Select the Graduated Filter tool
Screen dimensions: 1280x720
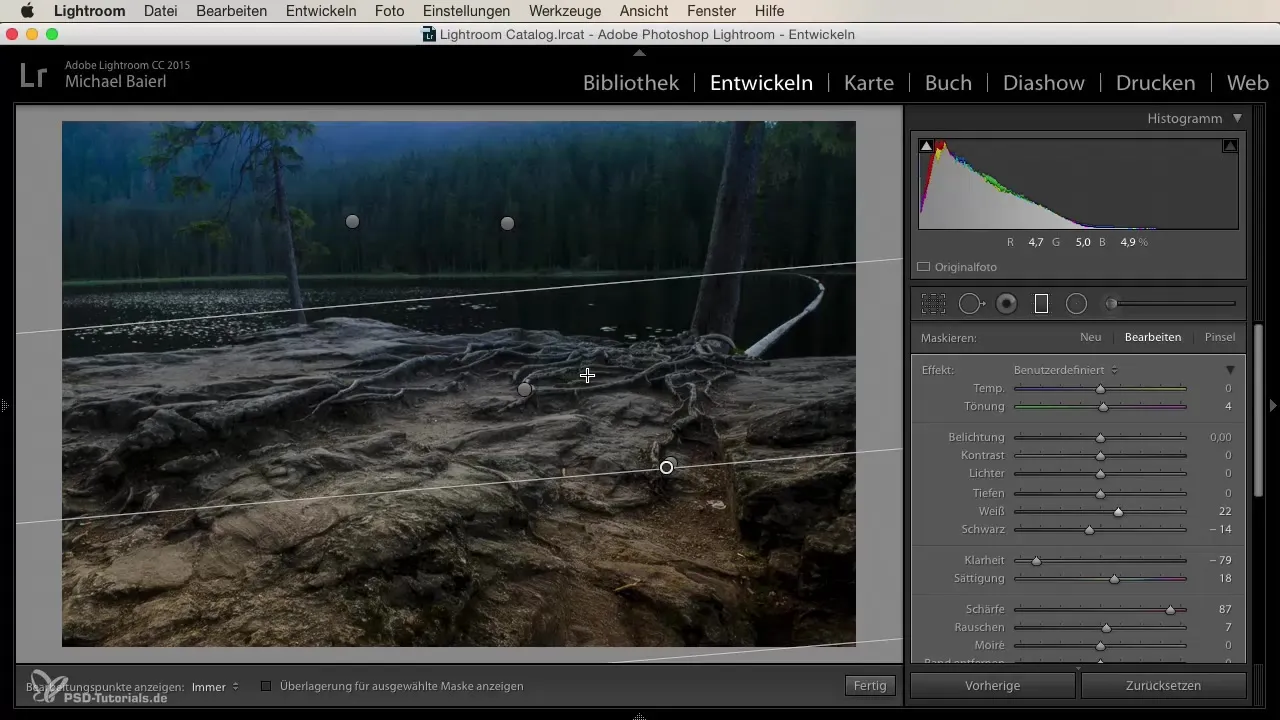1041,303
